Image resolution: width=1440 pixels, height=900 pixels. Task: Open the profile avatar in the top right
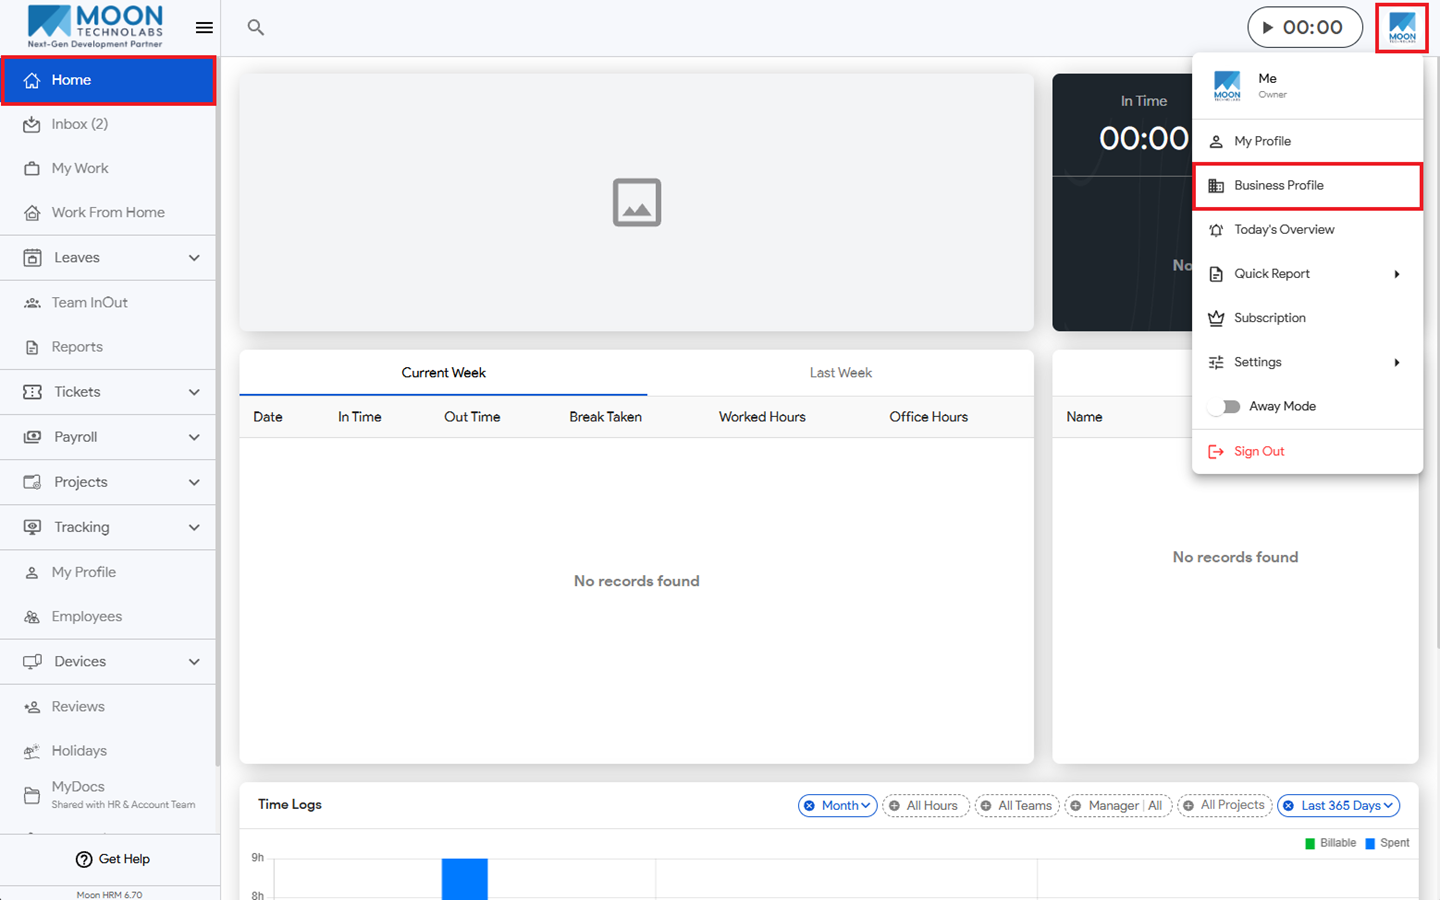[1402, 28]
